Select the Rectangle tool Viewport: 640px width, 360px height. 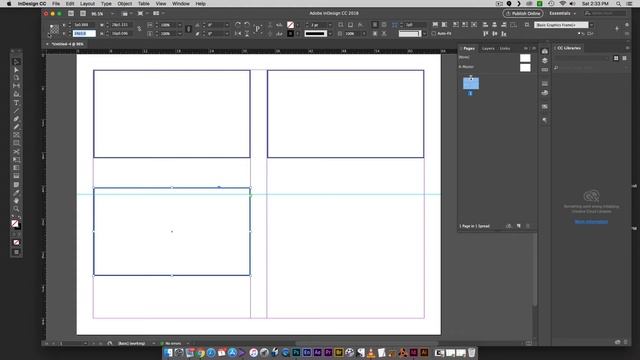click(16, 143)
